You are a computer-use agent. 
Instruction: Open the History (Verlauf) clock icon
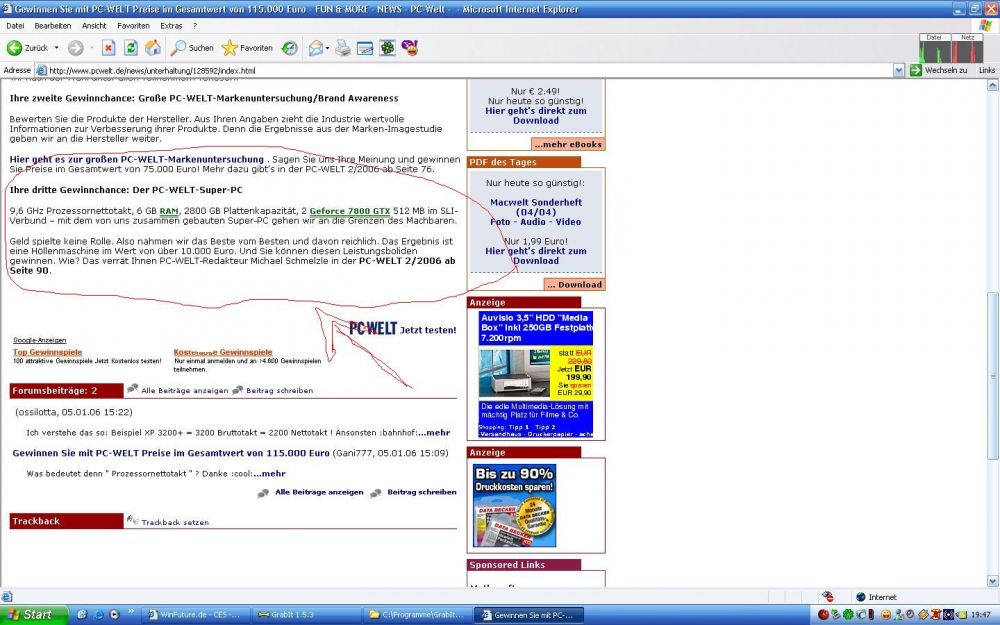click(290, 48)
